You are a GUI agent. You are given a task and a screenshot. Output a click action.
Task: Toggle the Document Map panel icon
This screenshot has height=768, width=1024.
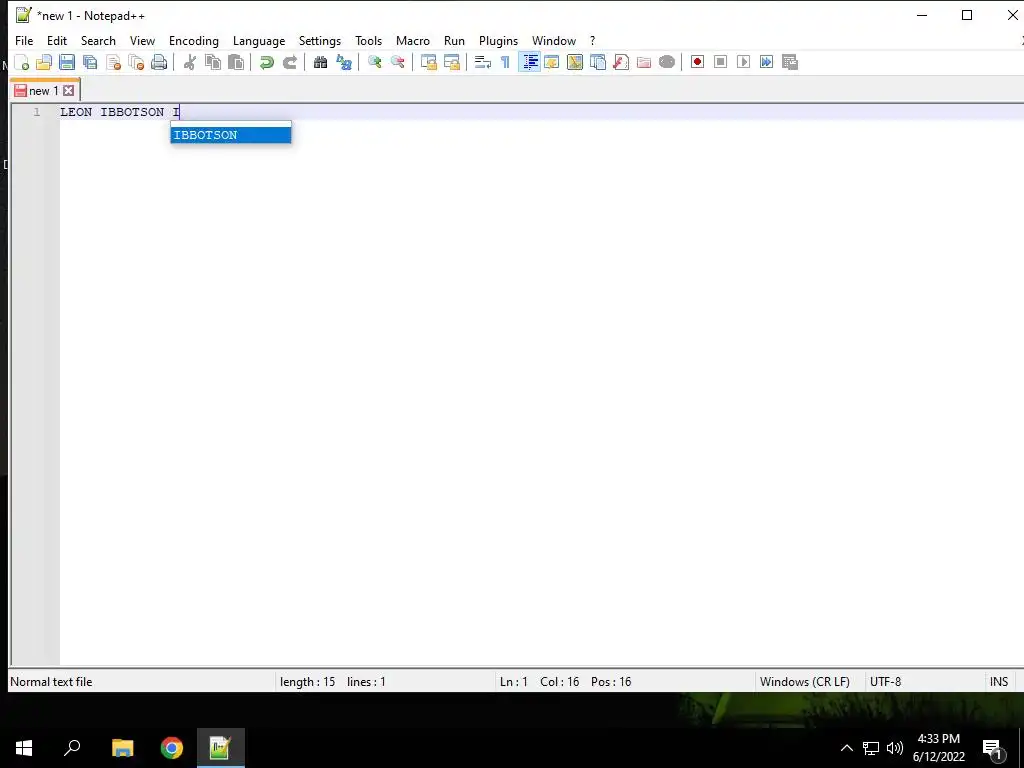pos(575,63)
